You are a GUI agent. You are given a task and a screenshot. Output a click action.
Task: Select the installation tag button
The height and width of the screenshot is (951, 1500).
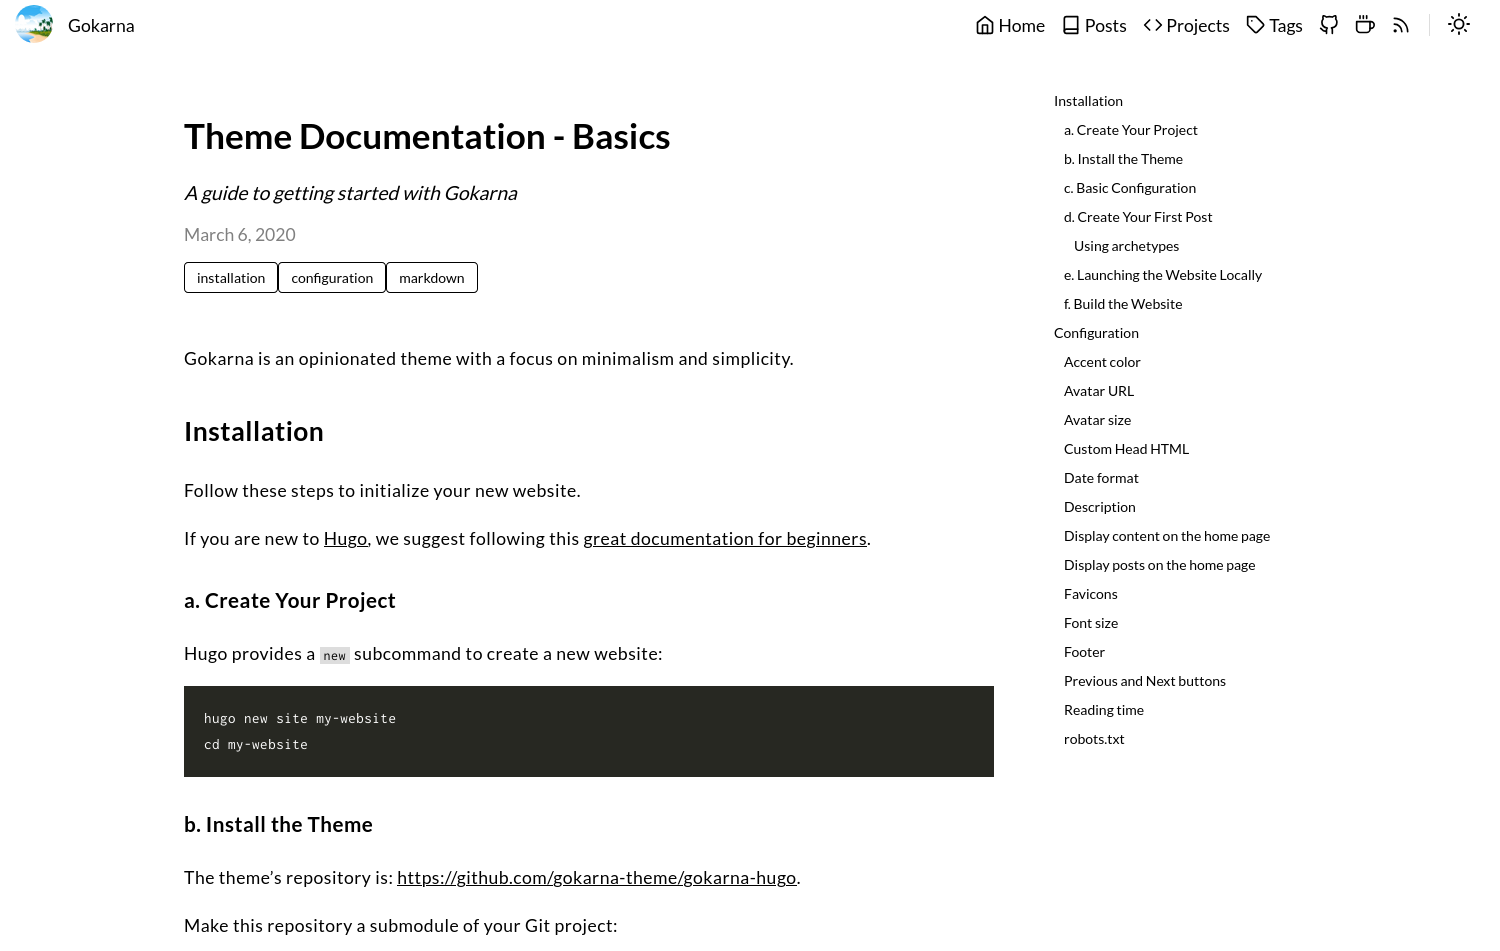click(231, 278)
